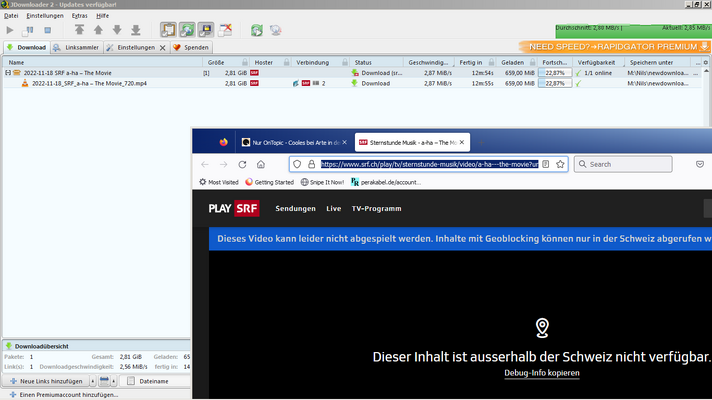This screenshot has width=712, height=400.
Task: Bookmark this page with the star
Action: tap(560, 164)
